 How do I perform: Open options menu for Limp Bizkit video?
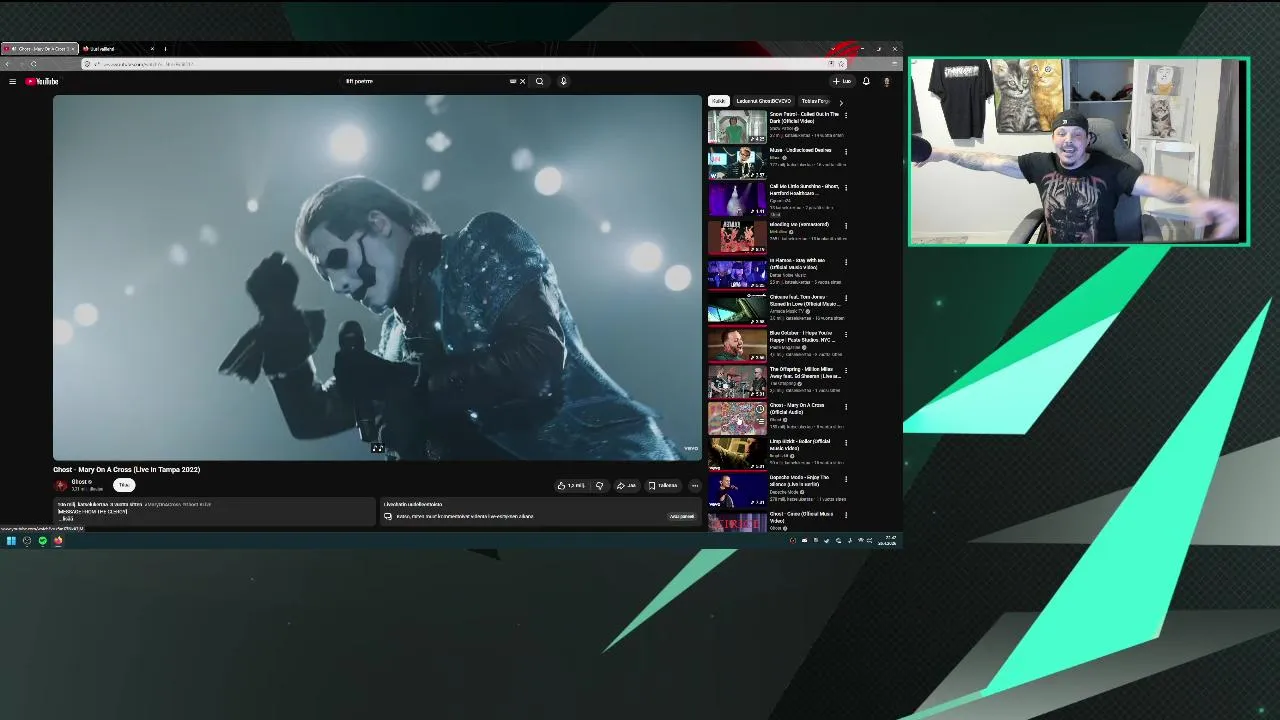(x=846, y=442)
